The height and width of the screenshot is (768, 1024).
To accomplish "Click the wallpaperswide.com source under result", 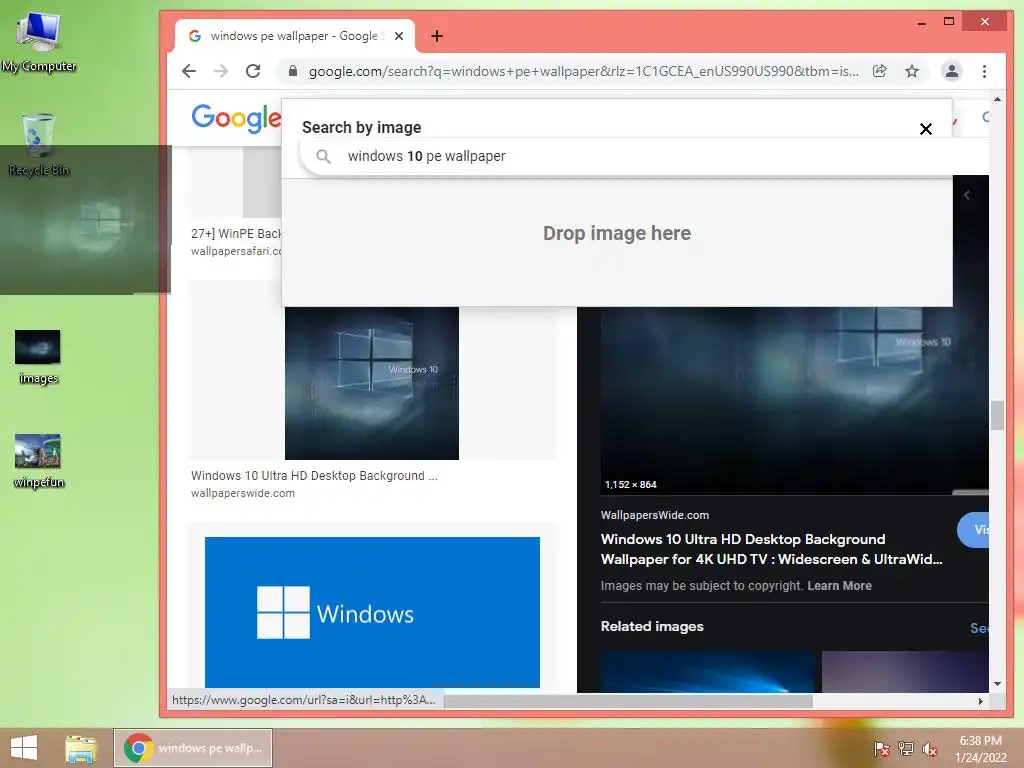I will (242, 494).
